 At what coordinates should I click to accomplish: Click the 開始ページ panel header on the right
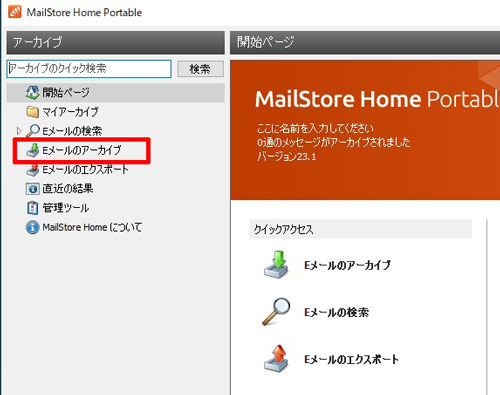click(365, 42)
